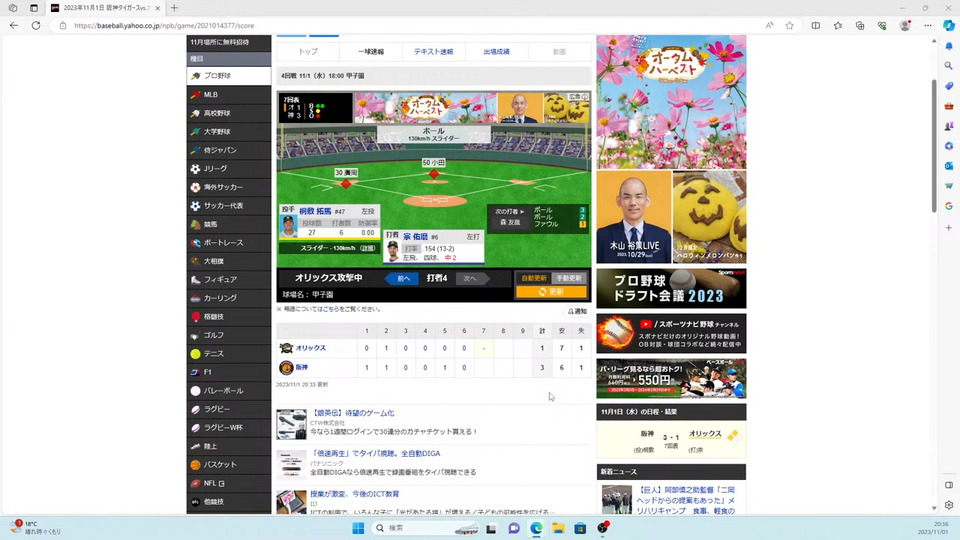Open Windows Start menu
Viewport: 960px width, 540px height.
pos(358,528)
